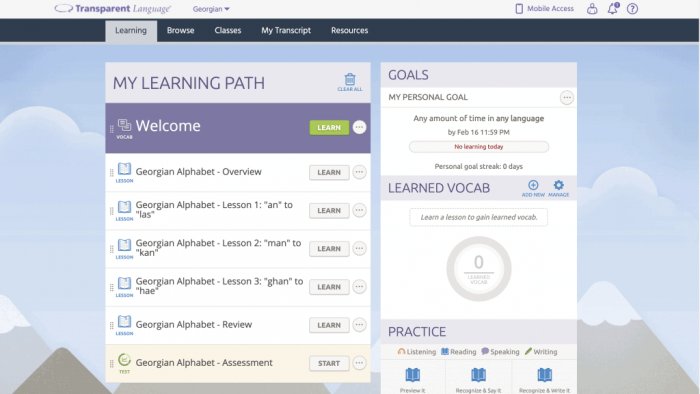The height and width of the screenshot is (394, 700).
Task: Open more options for Lesson 3 row
Action: (359, 286)
